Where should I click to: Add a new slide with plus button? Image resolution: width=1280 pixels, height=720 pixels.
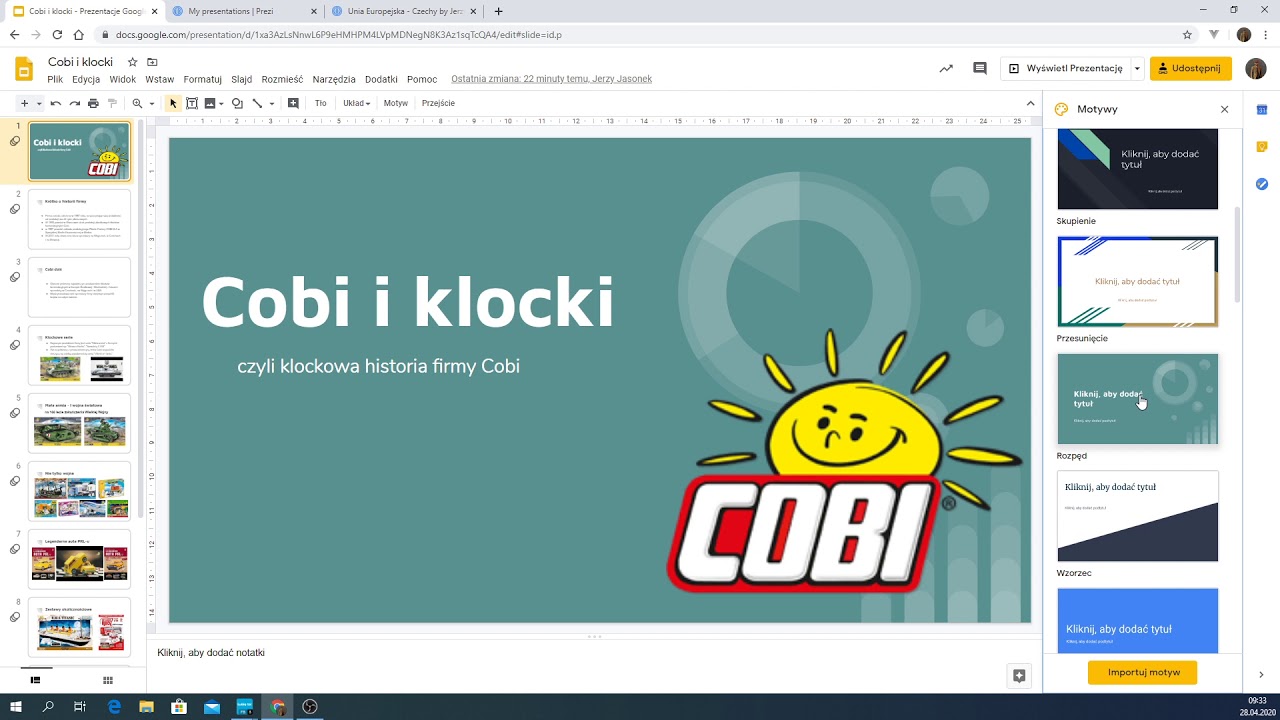coord(24,103)
